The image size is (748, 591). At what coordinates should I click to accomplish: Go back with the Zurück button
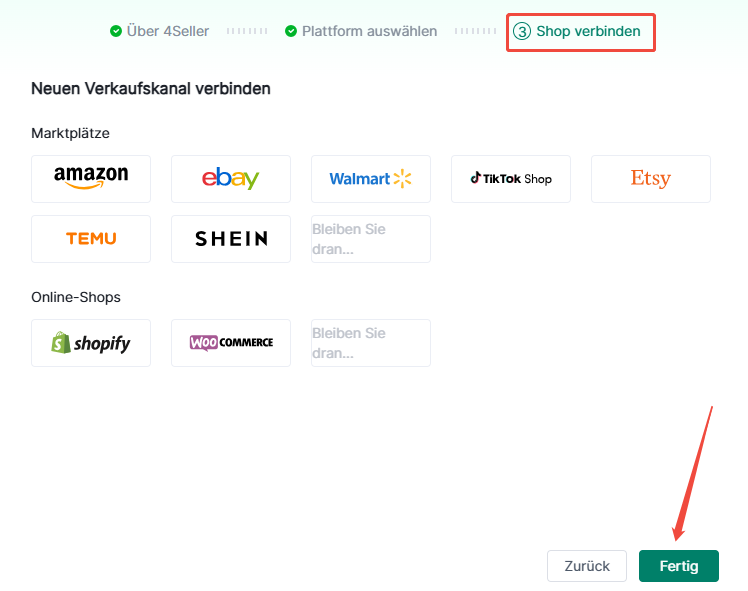point(586,566)
